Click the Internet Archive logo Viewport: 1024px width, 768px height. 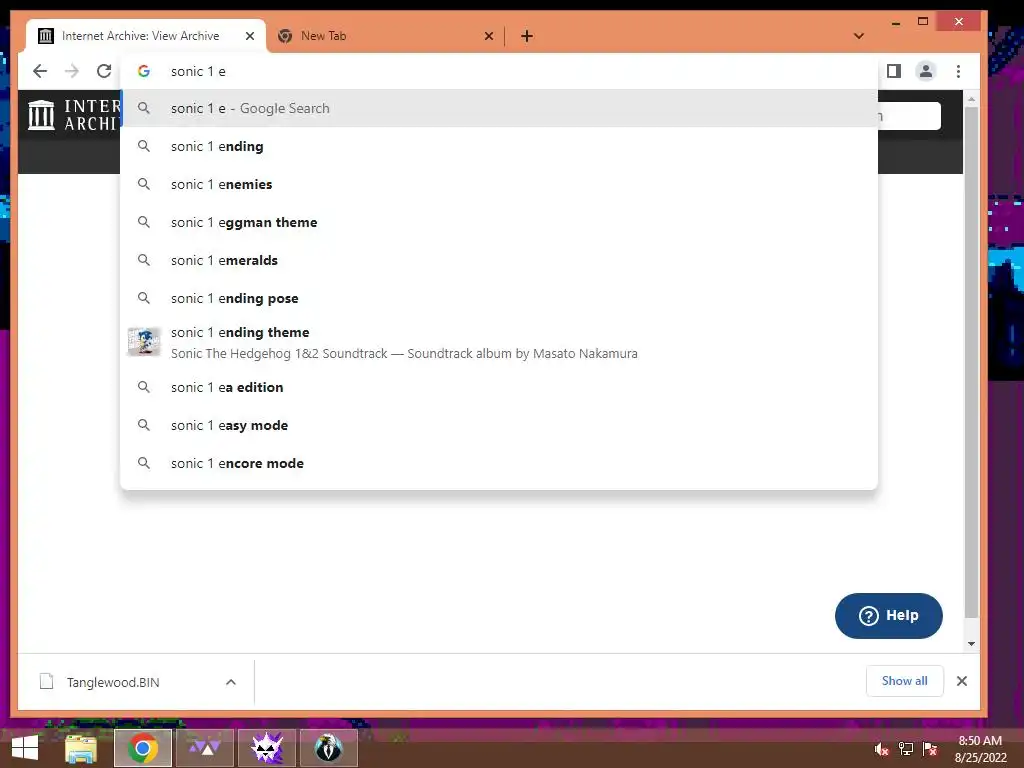coord(74,115)
